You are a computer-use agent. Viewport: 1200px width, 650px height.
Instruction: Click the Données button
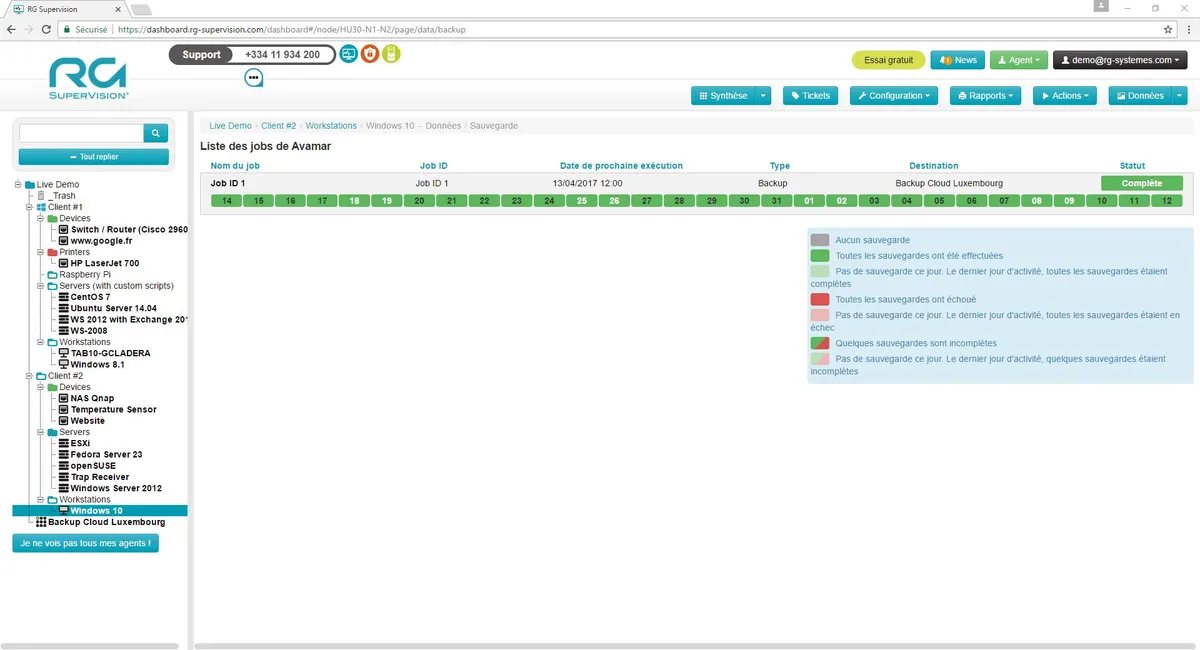coord(1140,96)
